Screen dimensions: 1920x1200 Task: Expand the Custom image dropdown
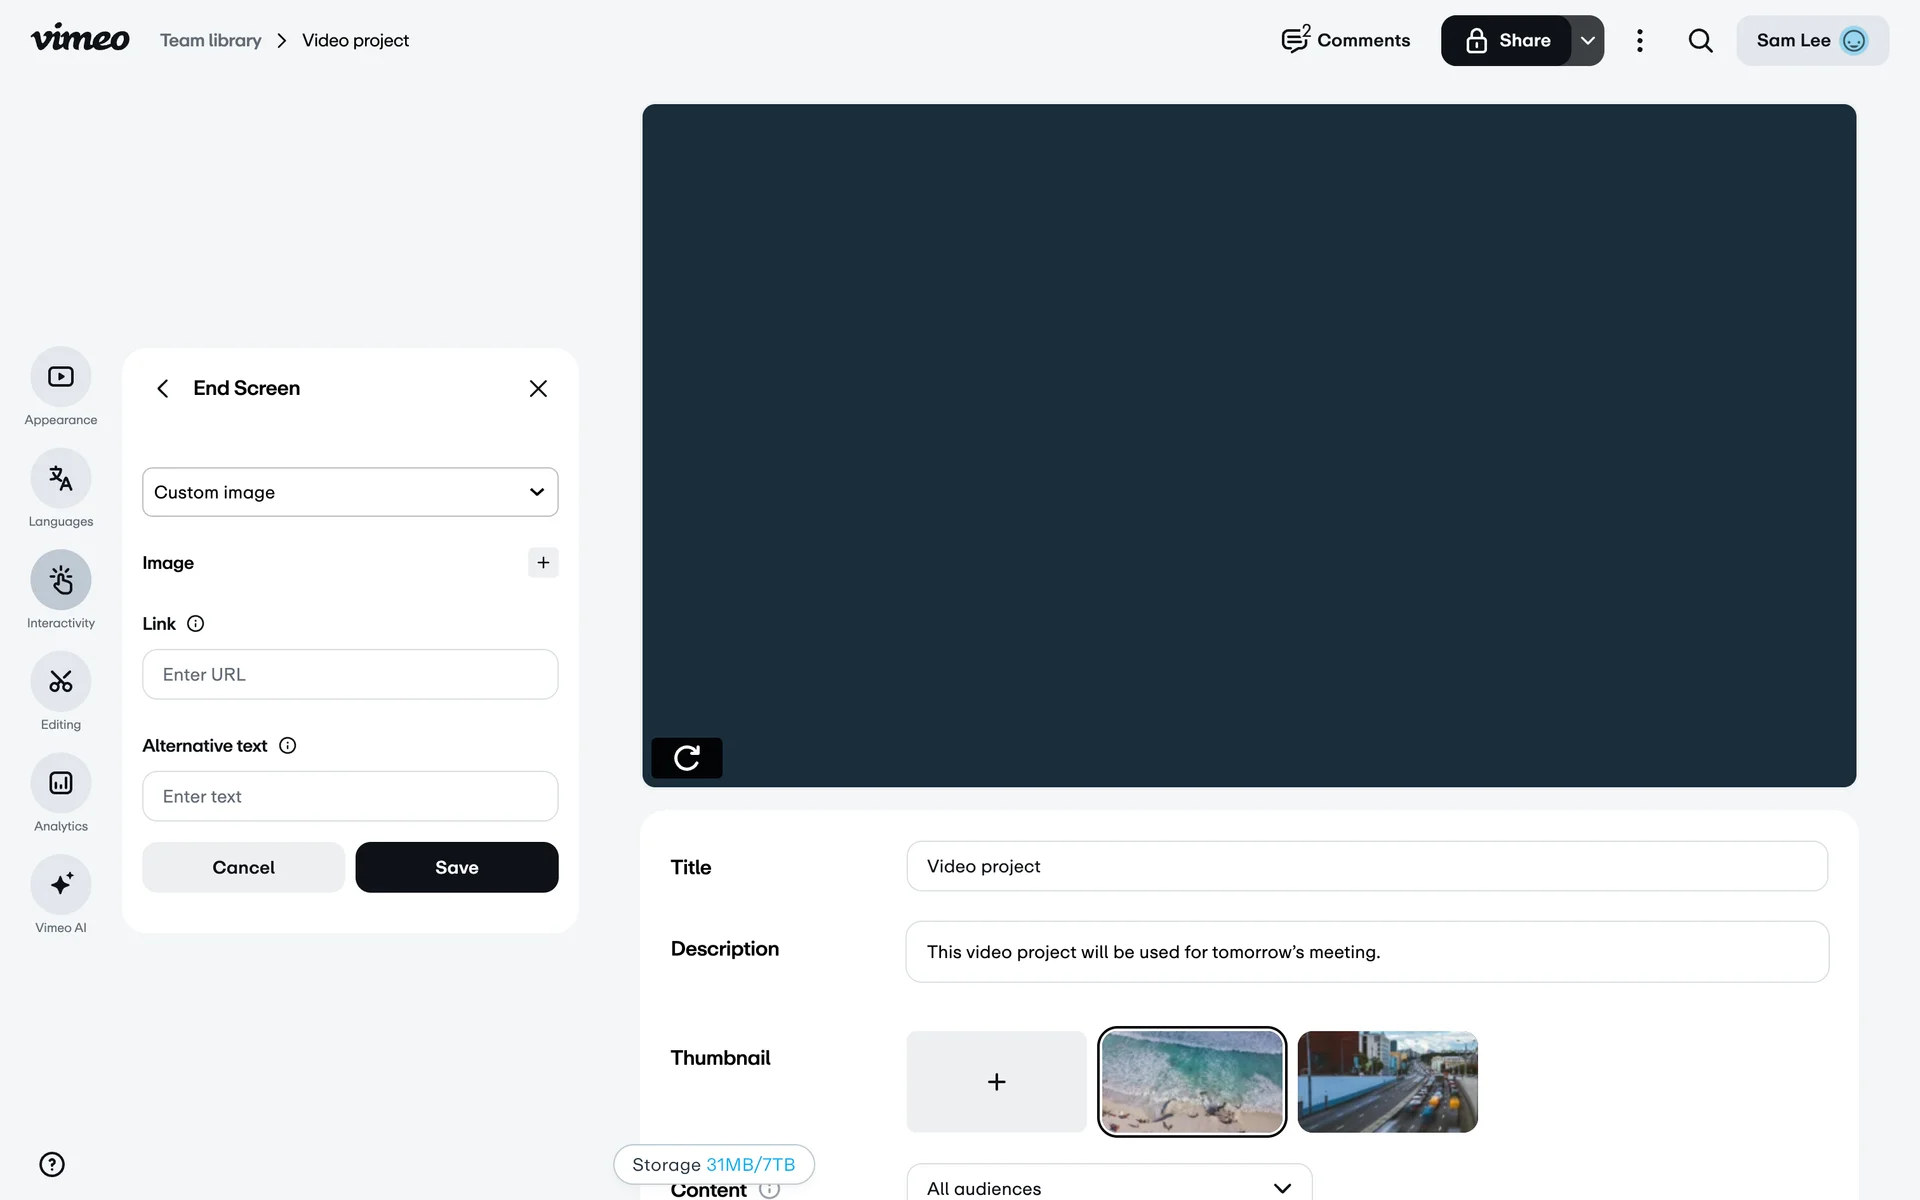tap(350, 492)
